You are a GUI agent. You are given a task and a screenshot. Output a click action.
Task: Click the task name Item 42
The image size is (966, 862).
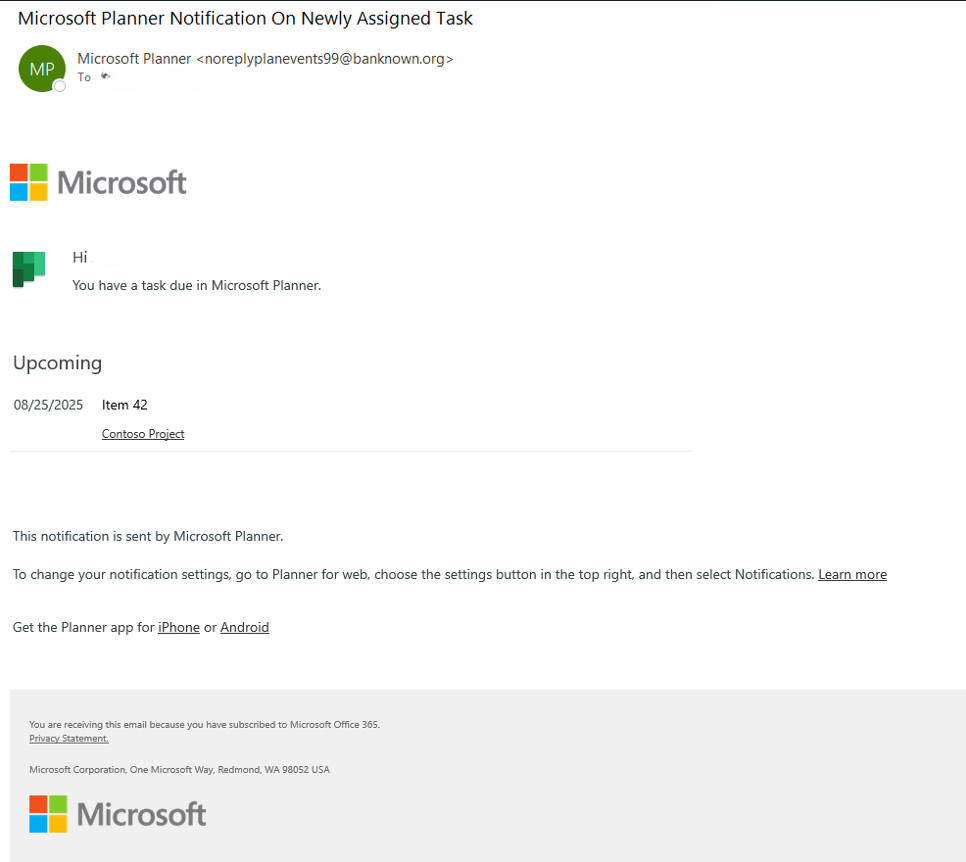[124, 405]
